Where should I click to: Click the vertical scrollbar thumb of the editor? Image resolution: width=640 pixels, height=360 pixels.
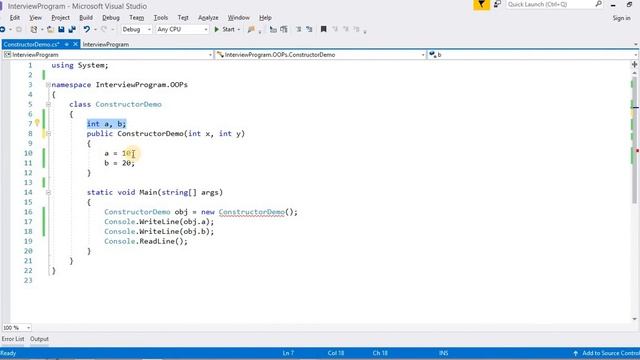635,139
